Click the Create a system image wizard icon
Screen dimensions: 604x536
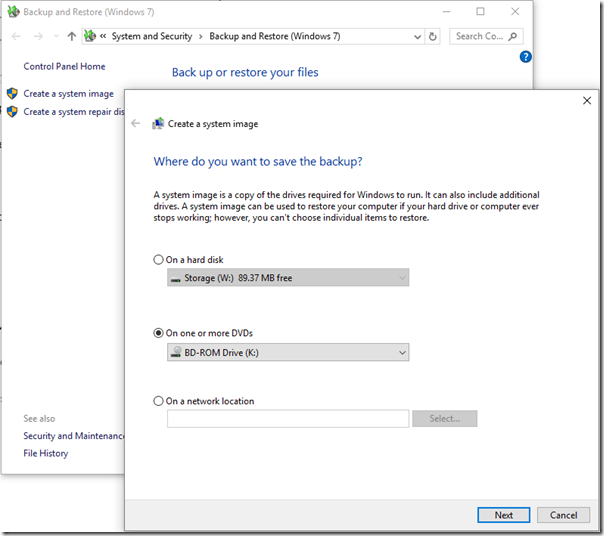pyautogui.click(x=158, y=123)
